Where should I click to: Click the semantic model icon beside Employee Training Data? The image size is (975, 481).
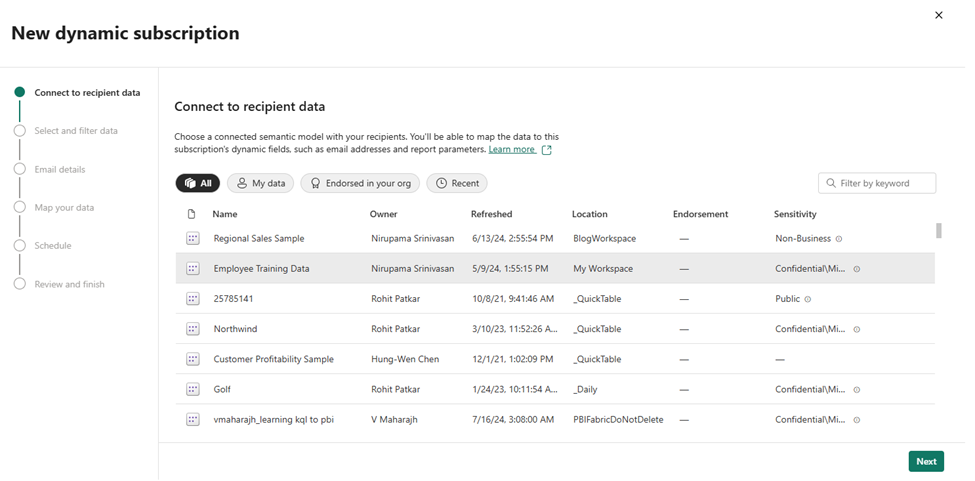[193, 269]
